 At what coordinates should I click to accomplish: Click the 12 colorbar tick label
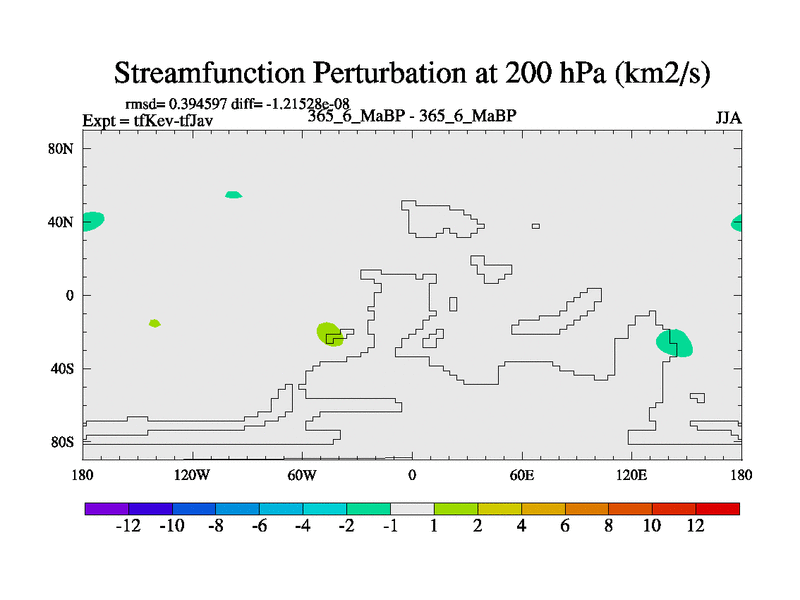click(695, 526)
